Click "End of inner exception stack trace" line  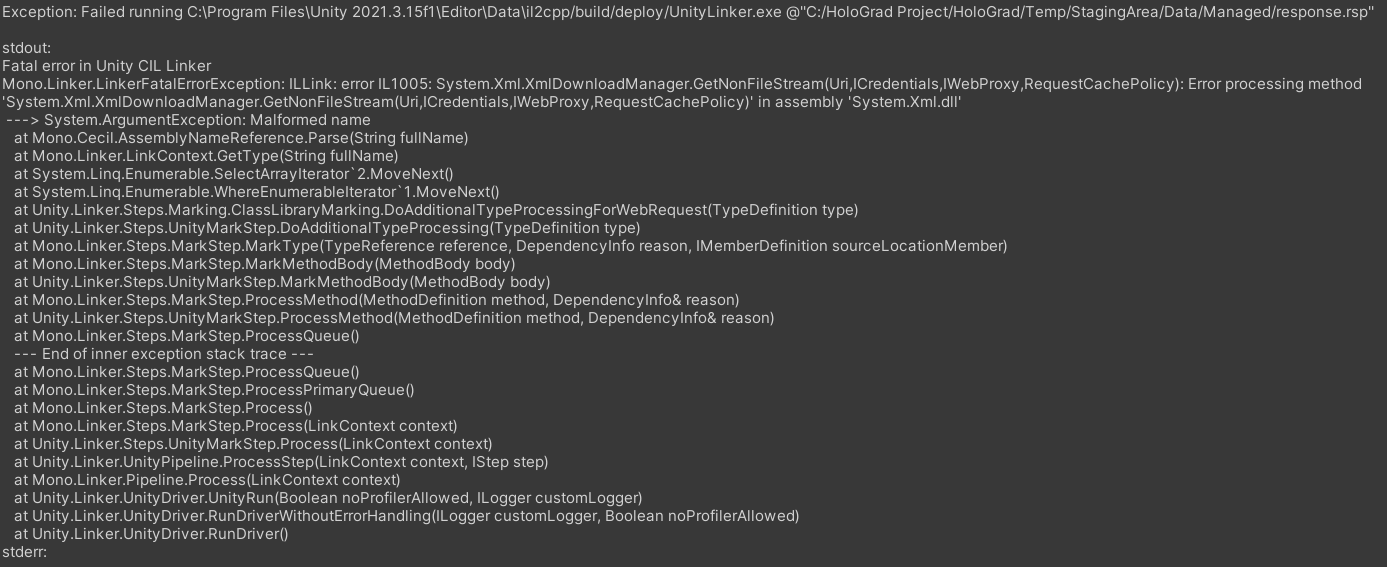coord(164,354)
